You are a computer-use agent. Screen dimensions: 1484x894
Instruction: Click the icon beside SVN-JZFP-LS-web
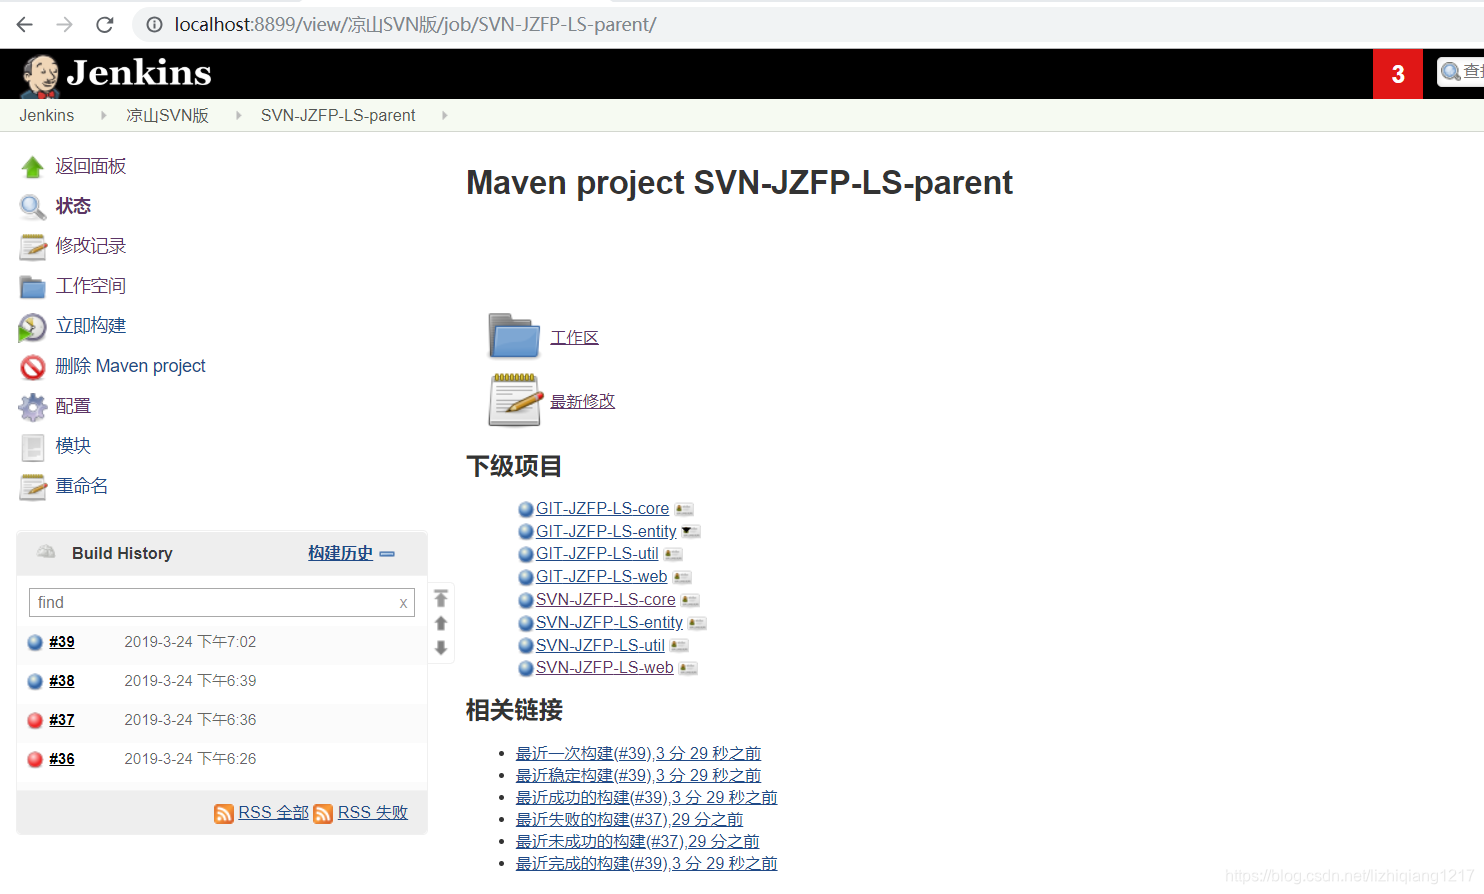pyautogui.click(x=688, y=668)
